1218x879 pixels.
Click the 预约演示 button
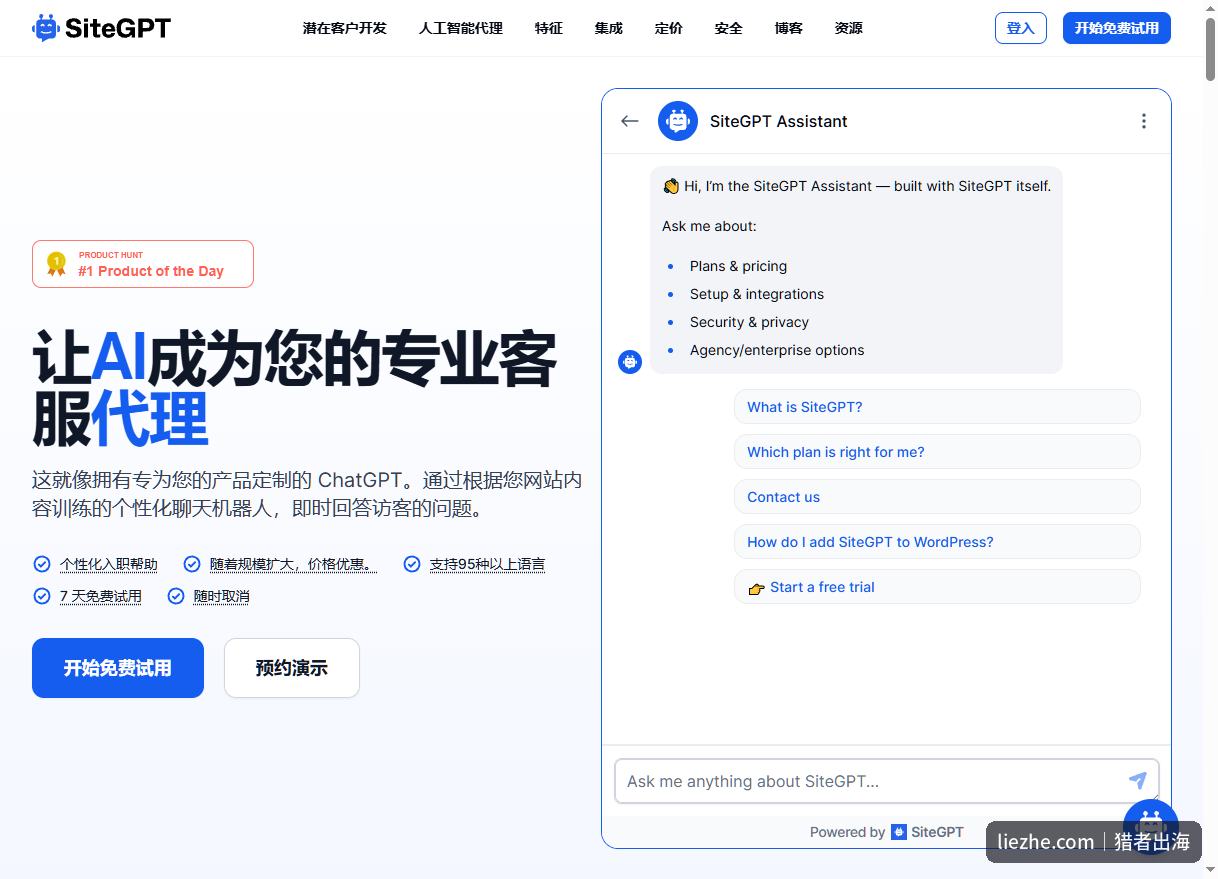click(292, 668)
